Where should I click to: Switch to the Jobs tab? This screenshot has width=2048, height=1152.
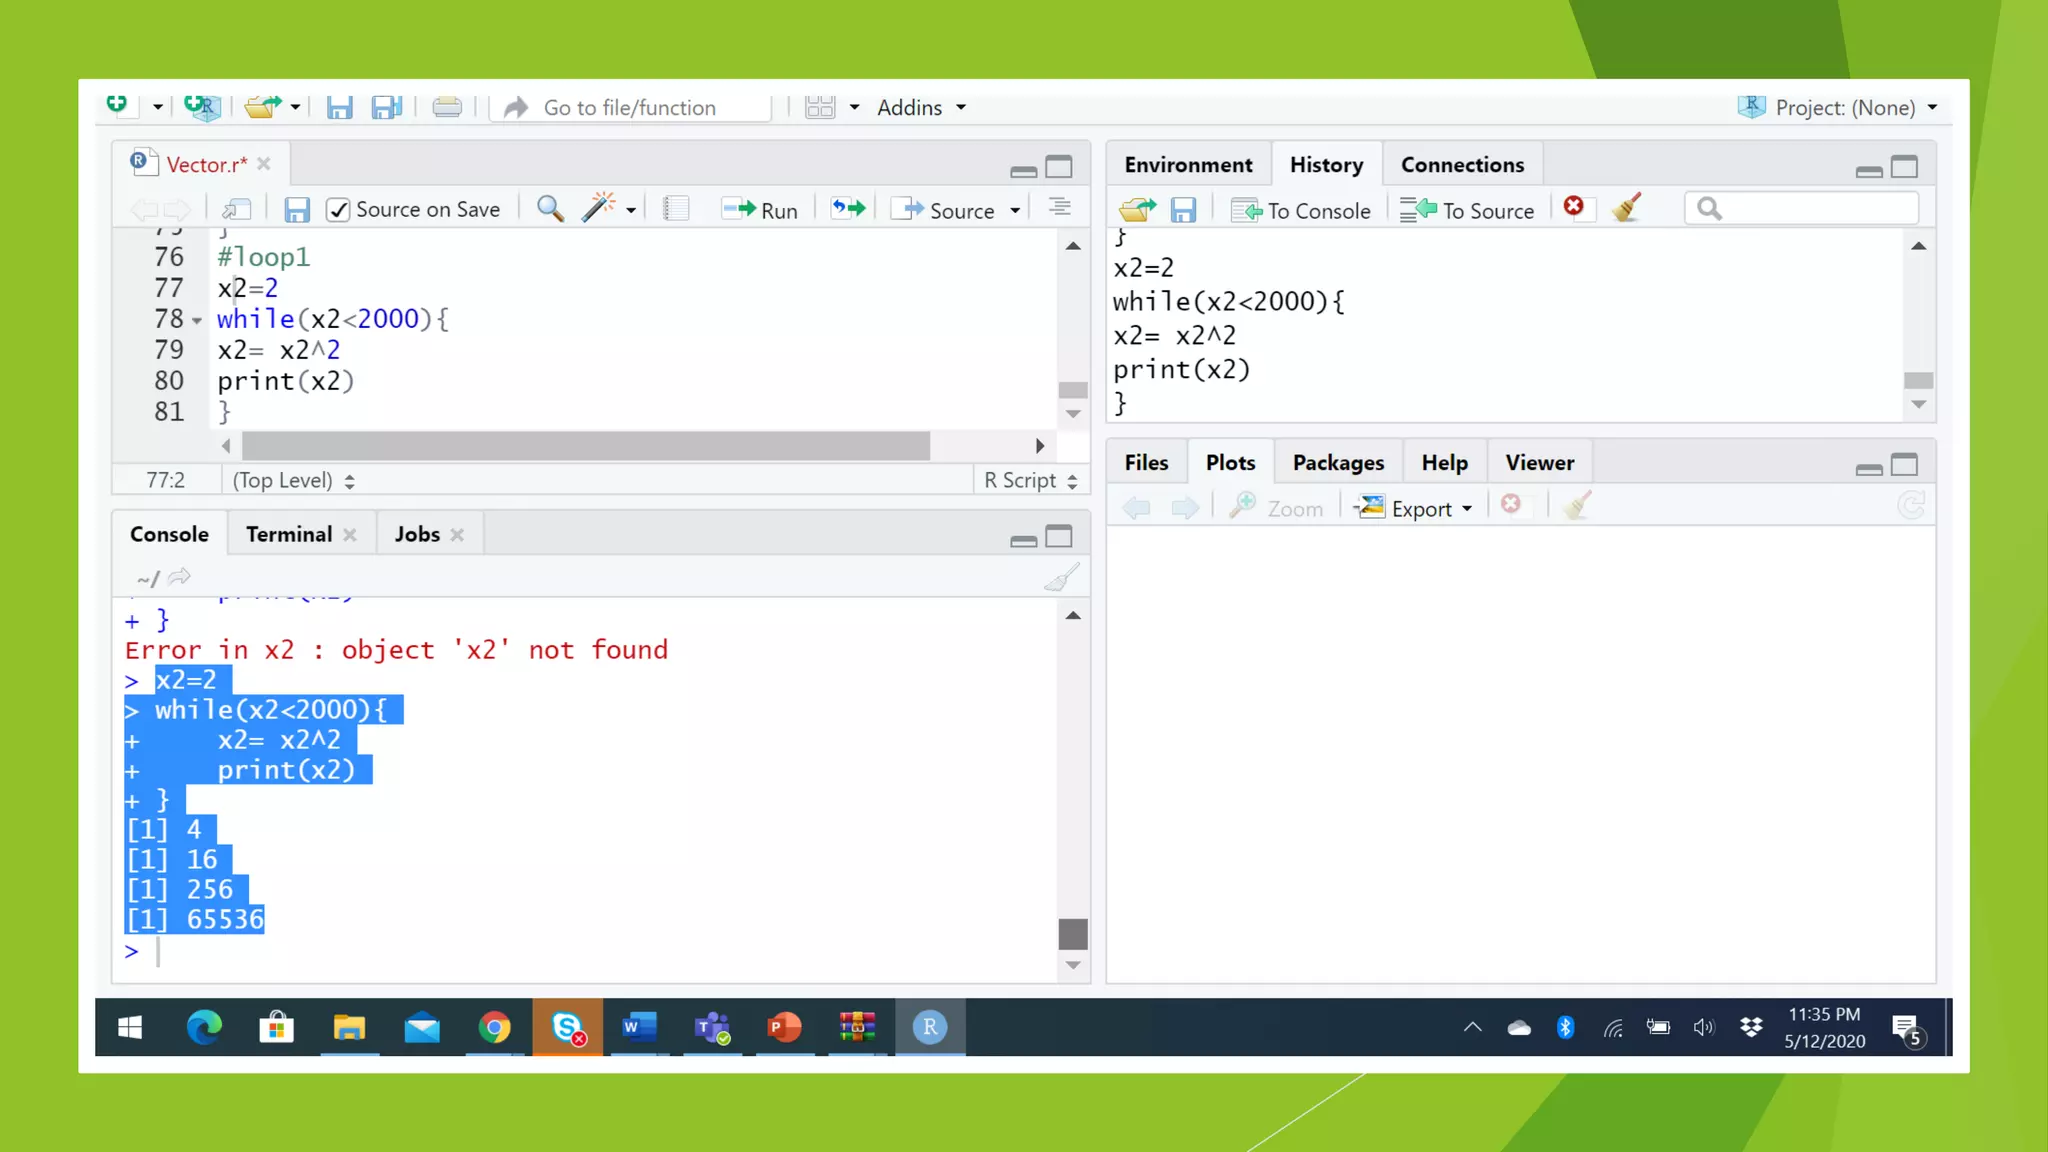(417, 534)
